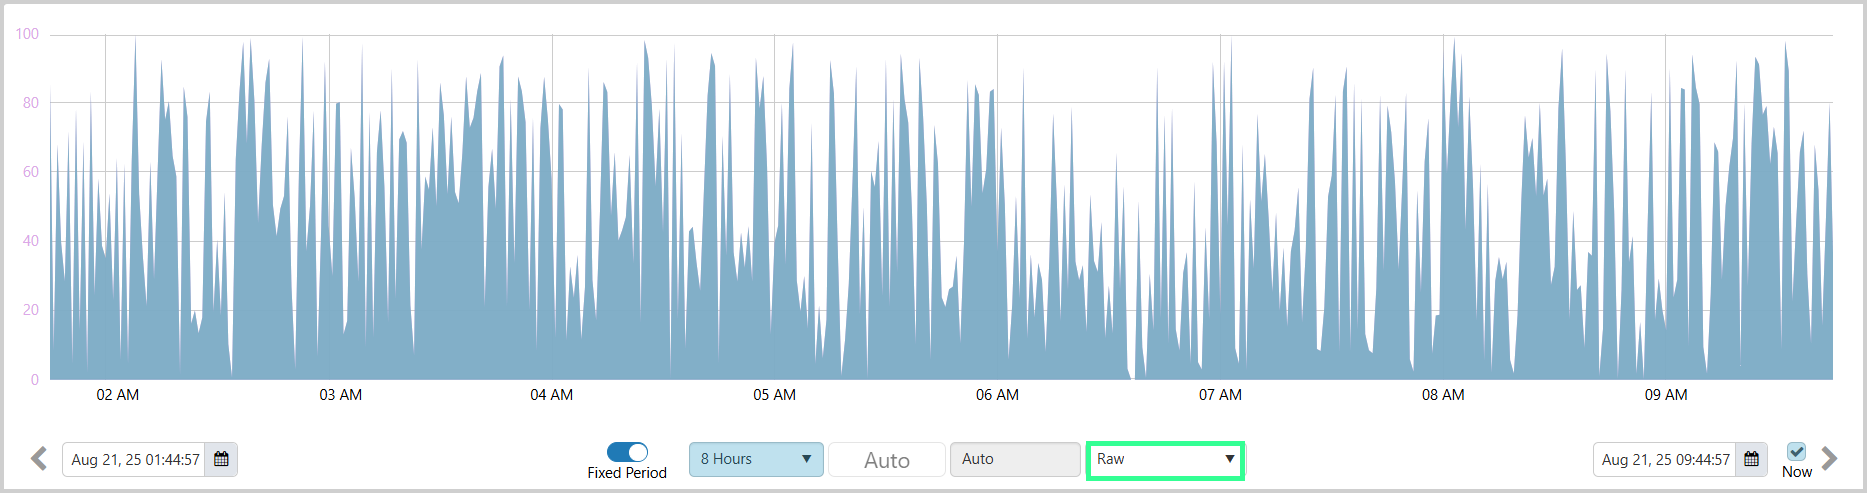Open the end date calendar picker
This screenshot has width=1867, height=493.
1751,459
